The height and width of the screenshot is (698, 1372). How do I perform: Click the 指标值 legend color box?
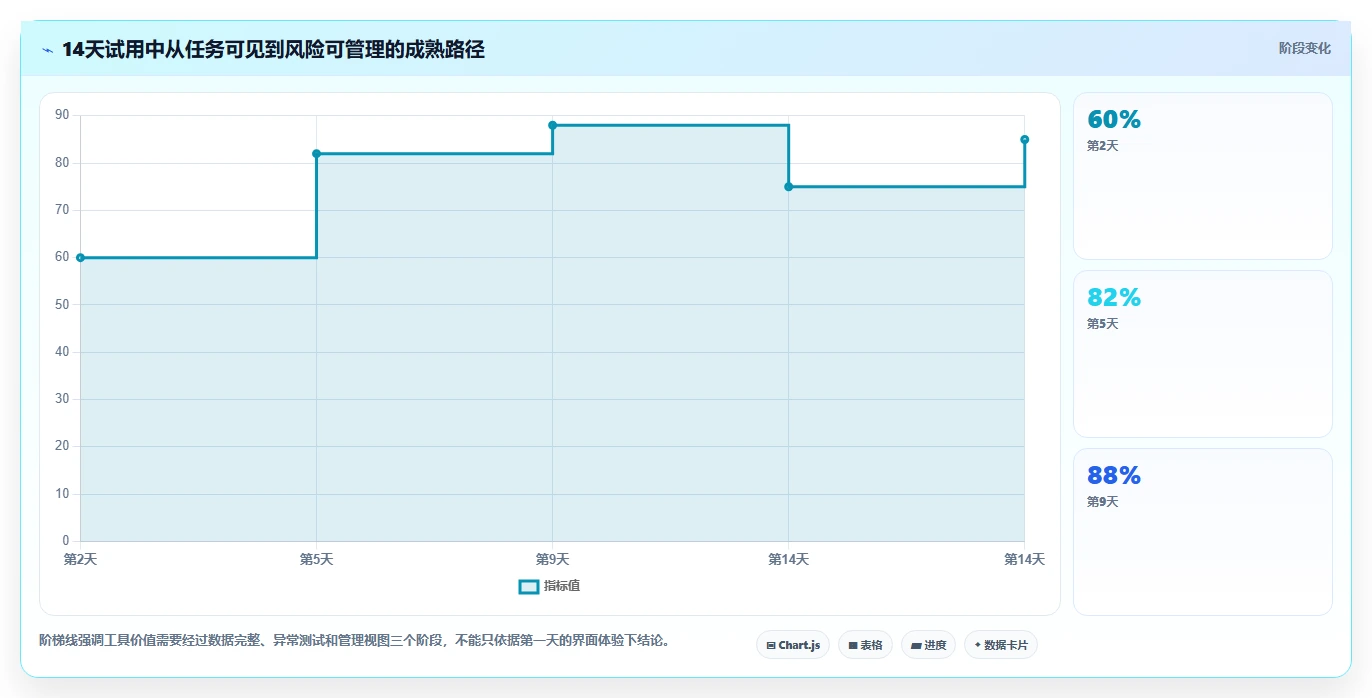(529, 586)
